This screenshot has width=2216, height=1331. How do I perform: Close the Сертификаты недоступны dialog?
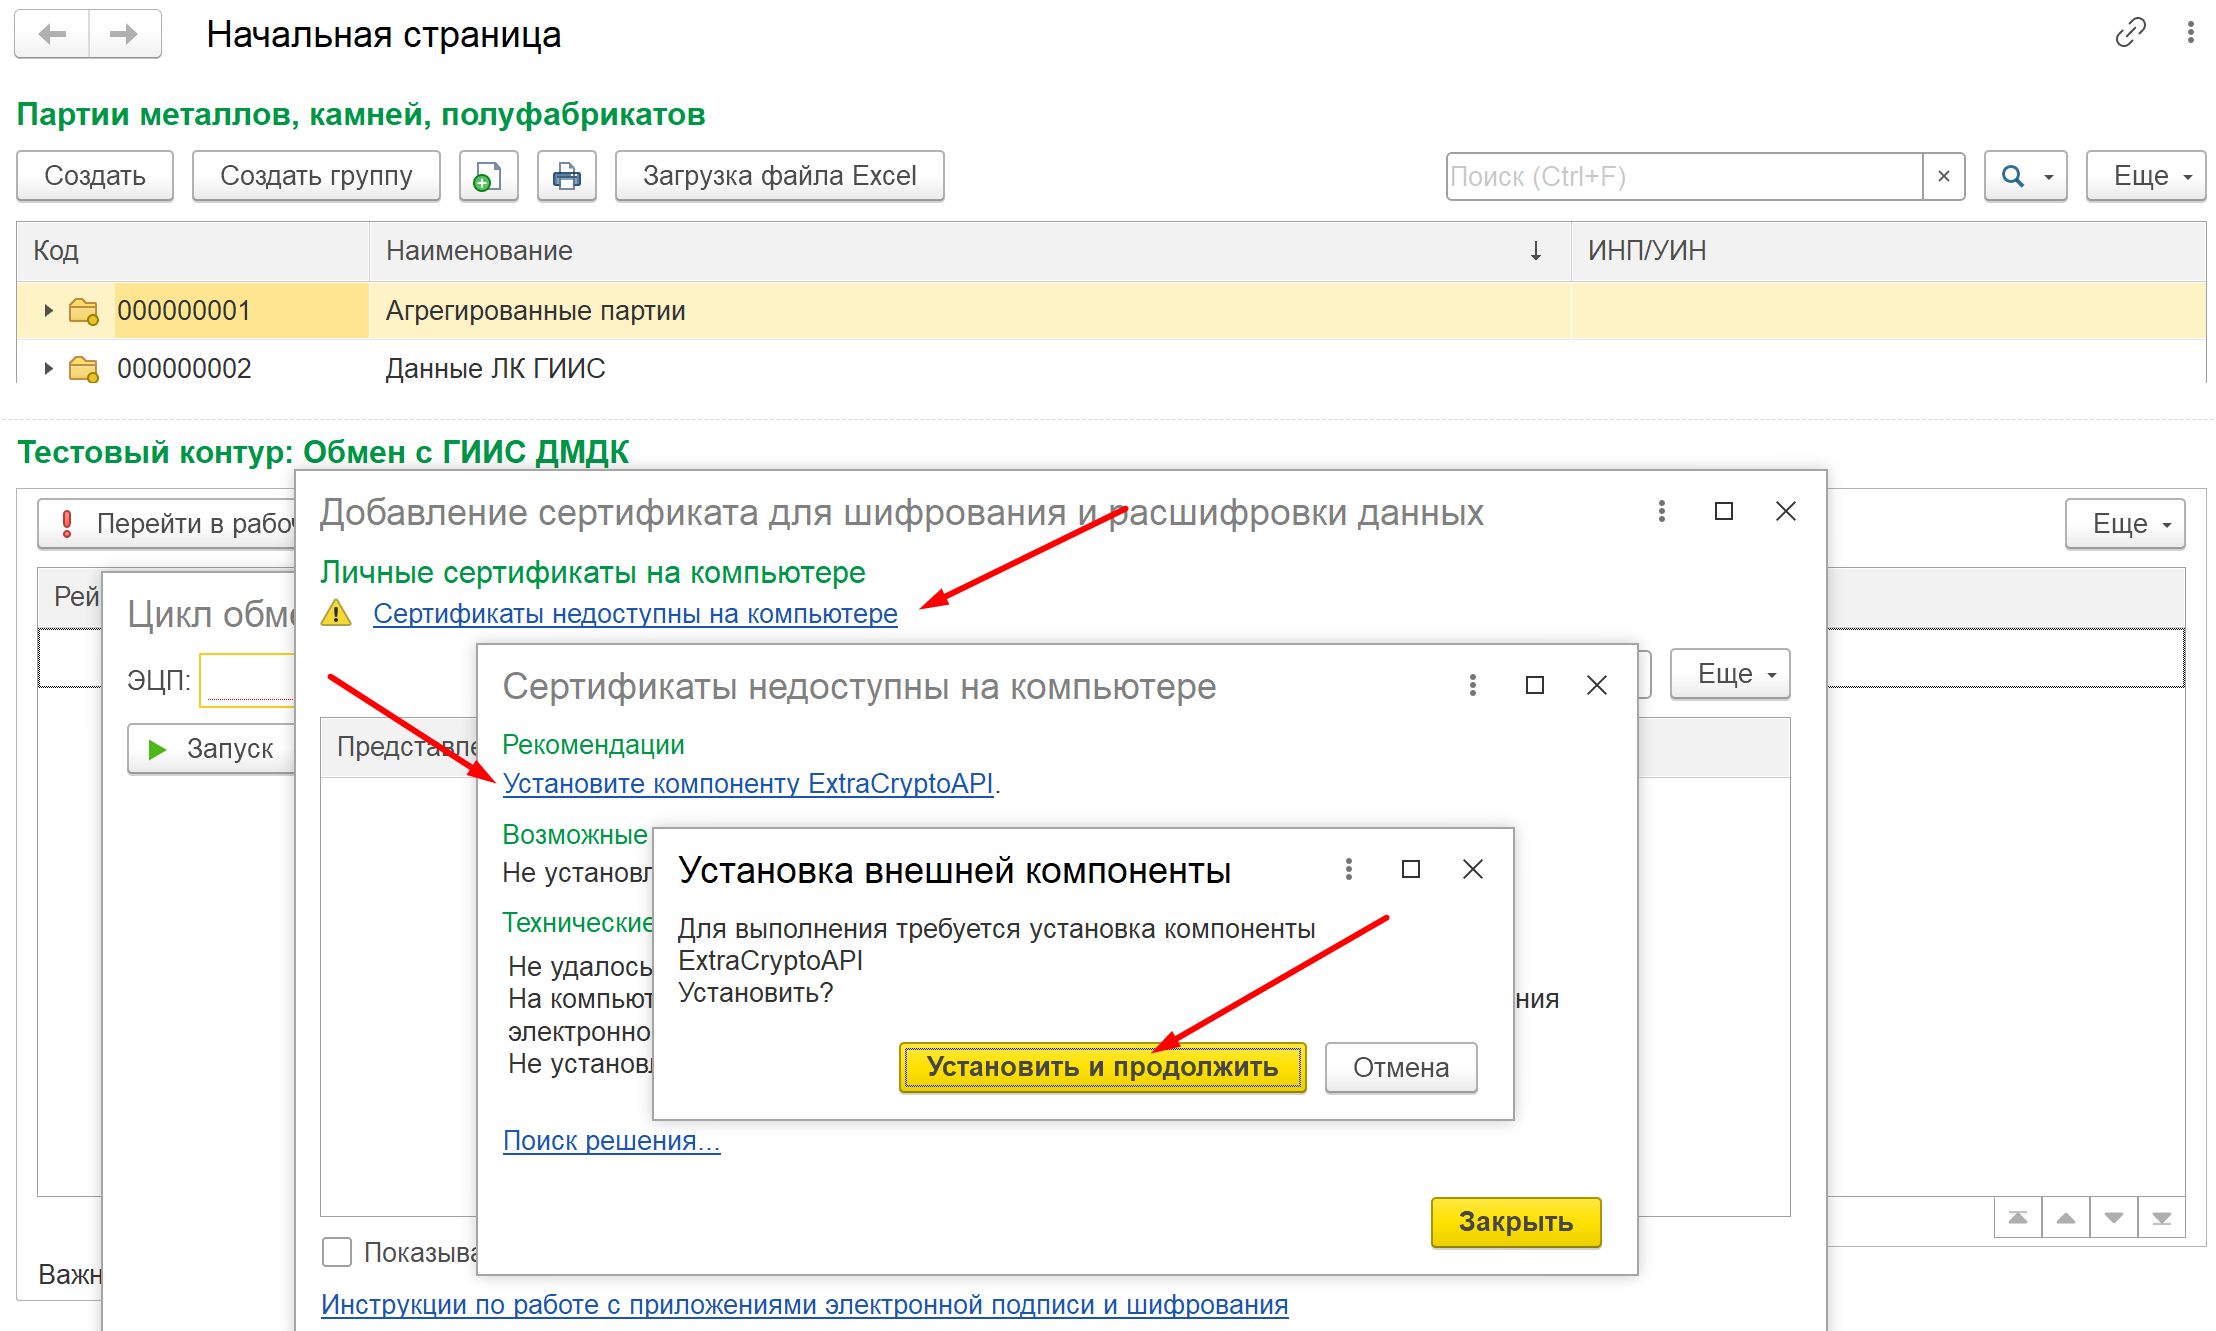point(1597,685)
